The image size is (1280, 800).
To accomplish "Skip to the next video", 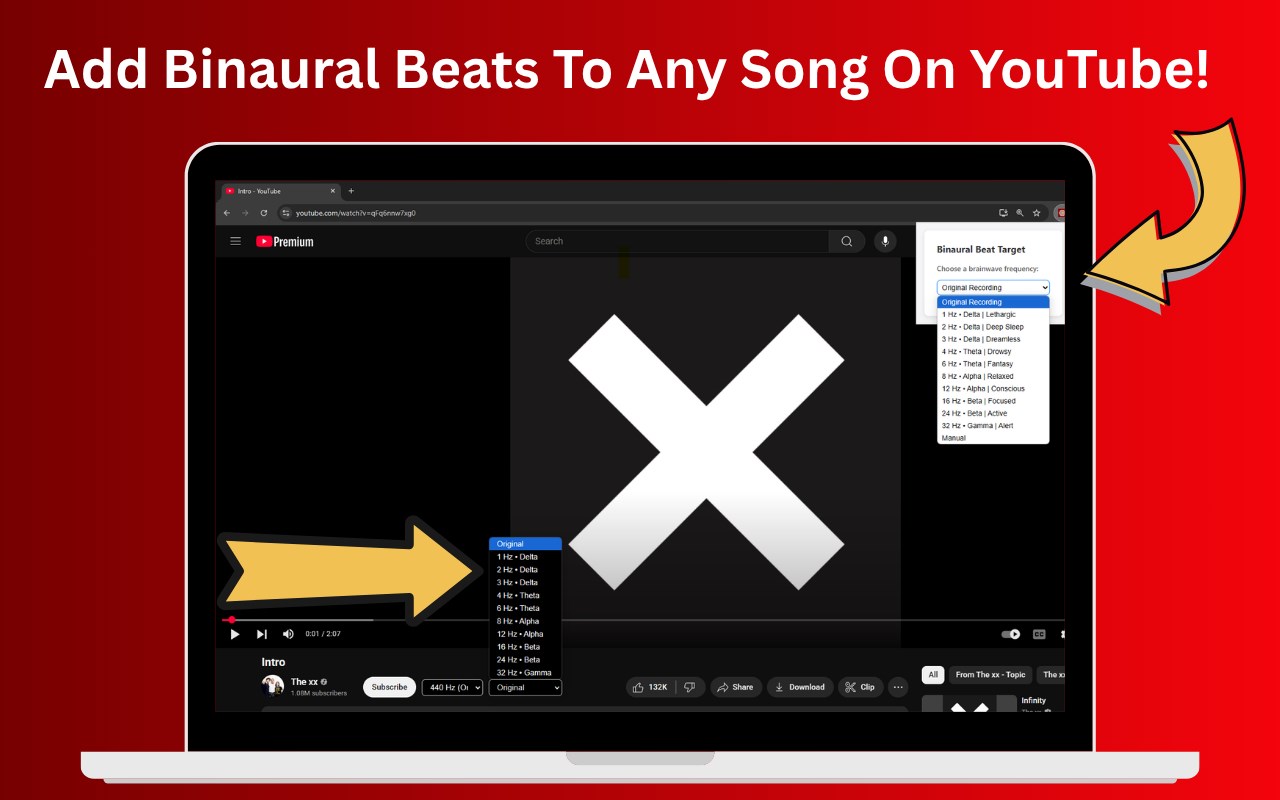I will 261,634.
